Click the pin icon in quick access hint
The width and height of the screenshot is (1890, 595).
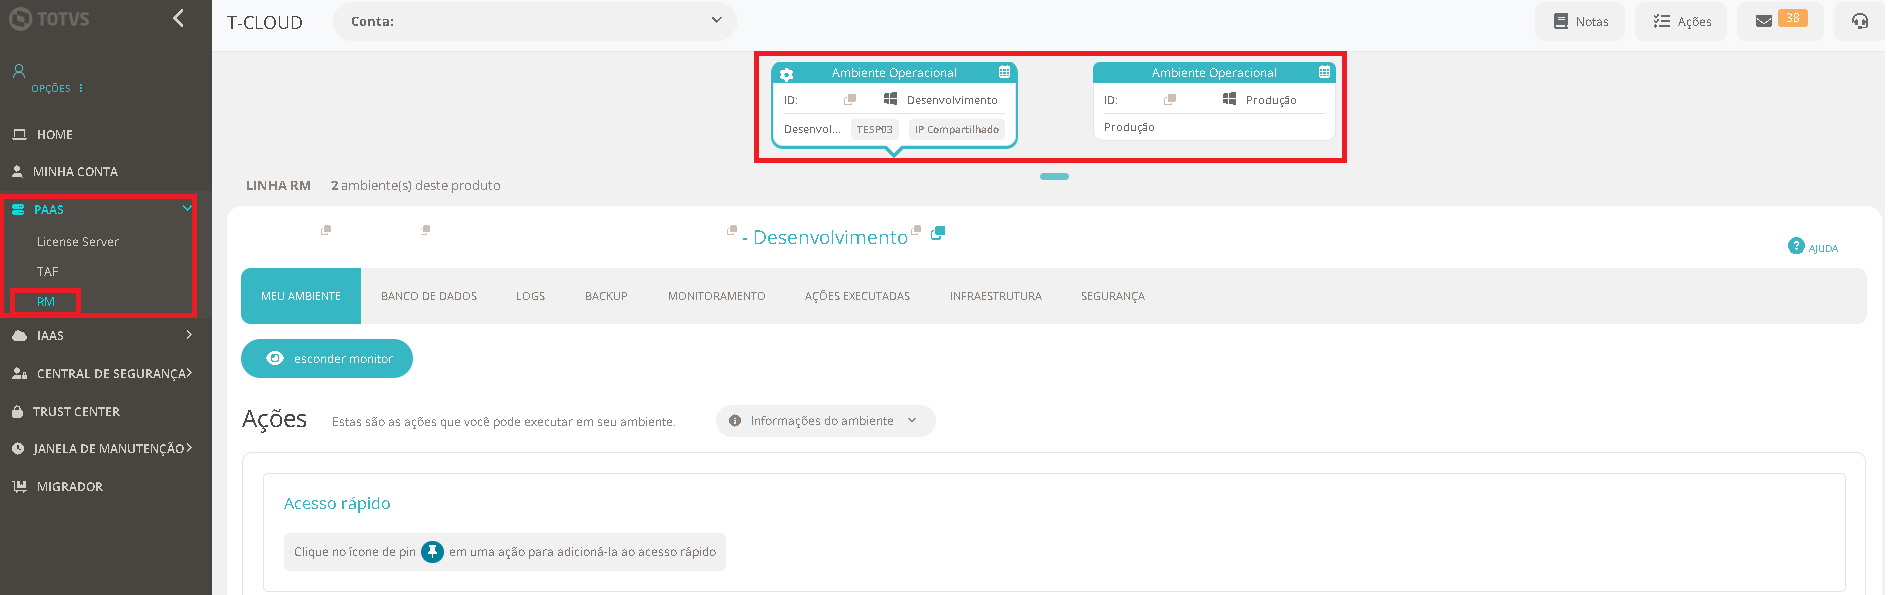(432, 552)
